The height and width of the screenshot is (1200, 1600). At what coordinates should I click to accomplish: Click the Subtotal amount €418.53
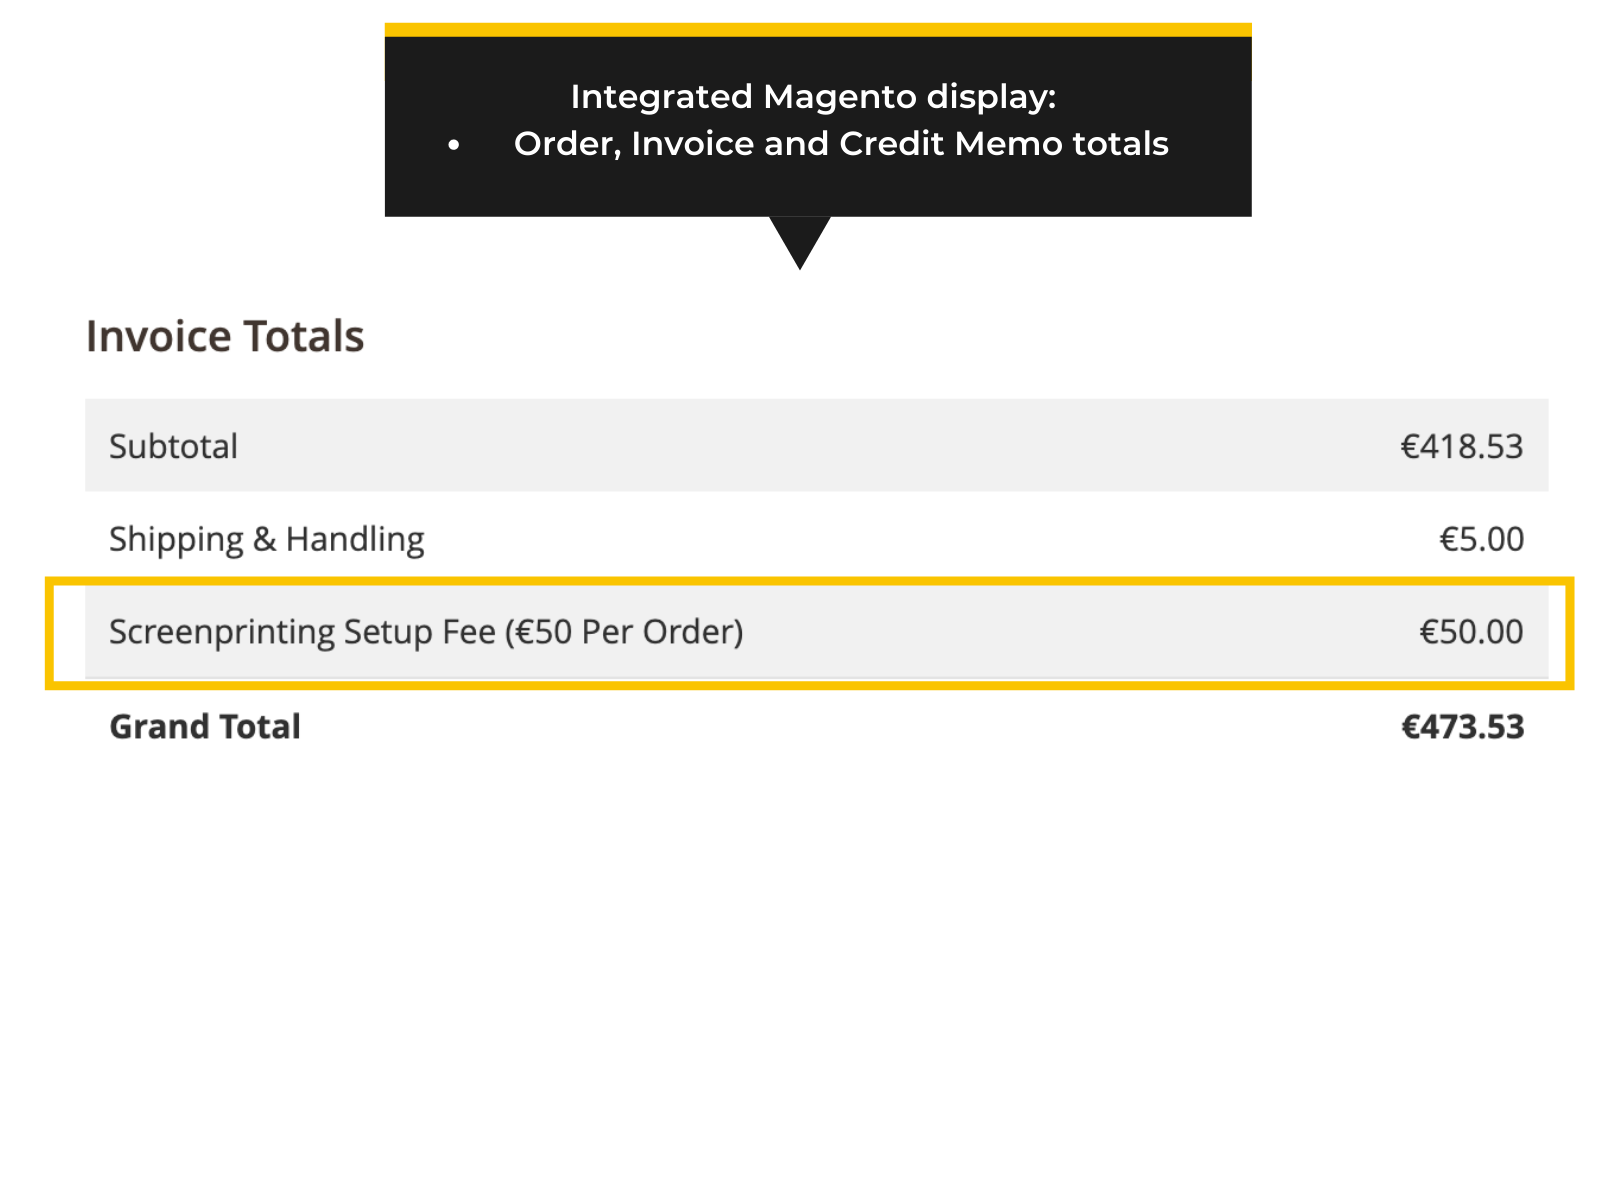point(1461,447)
